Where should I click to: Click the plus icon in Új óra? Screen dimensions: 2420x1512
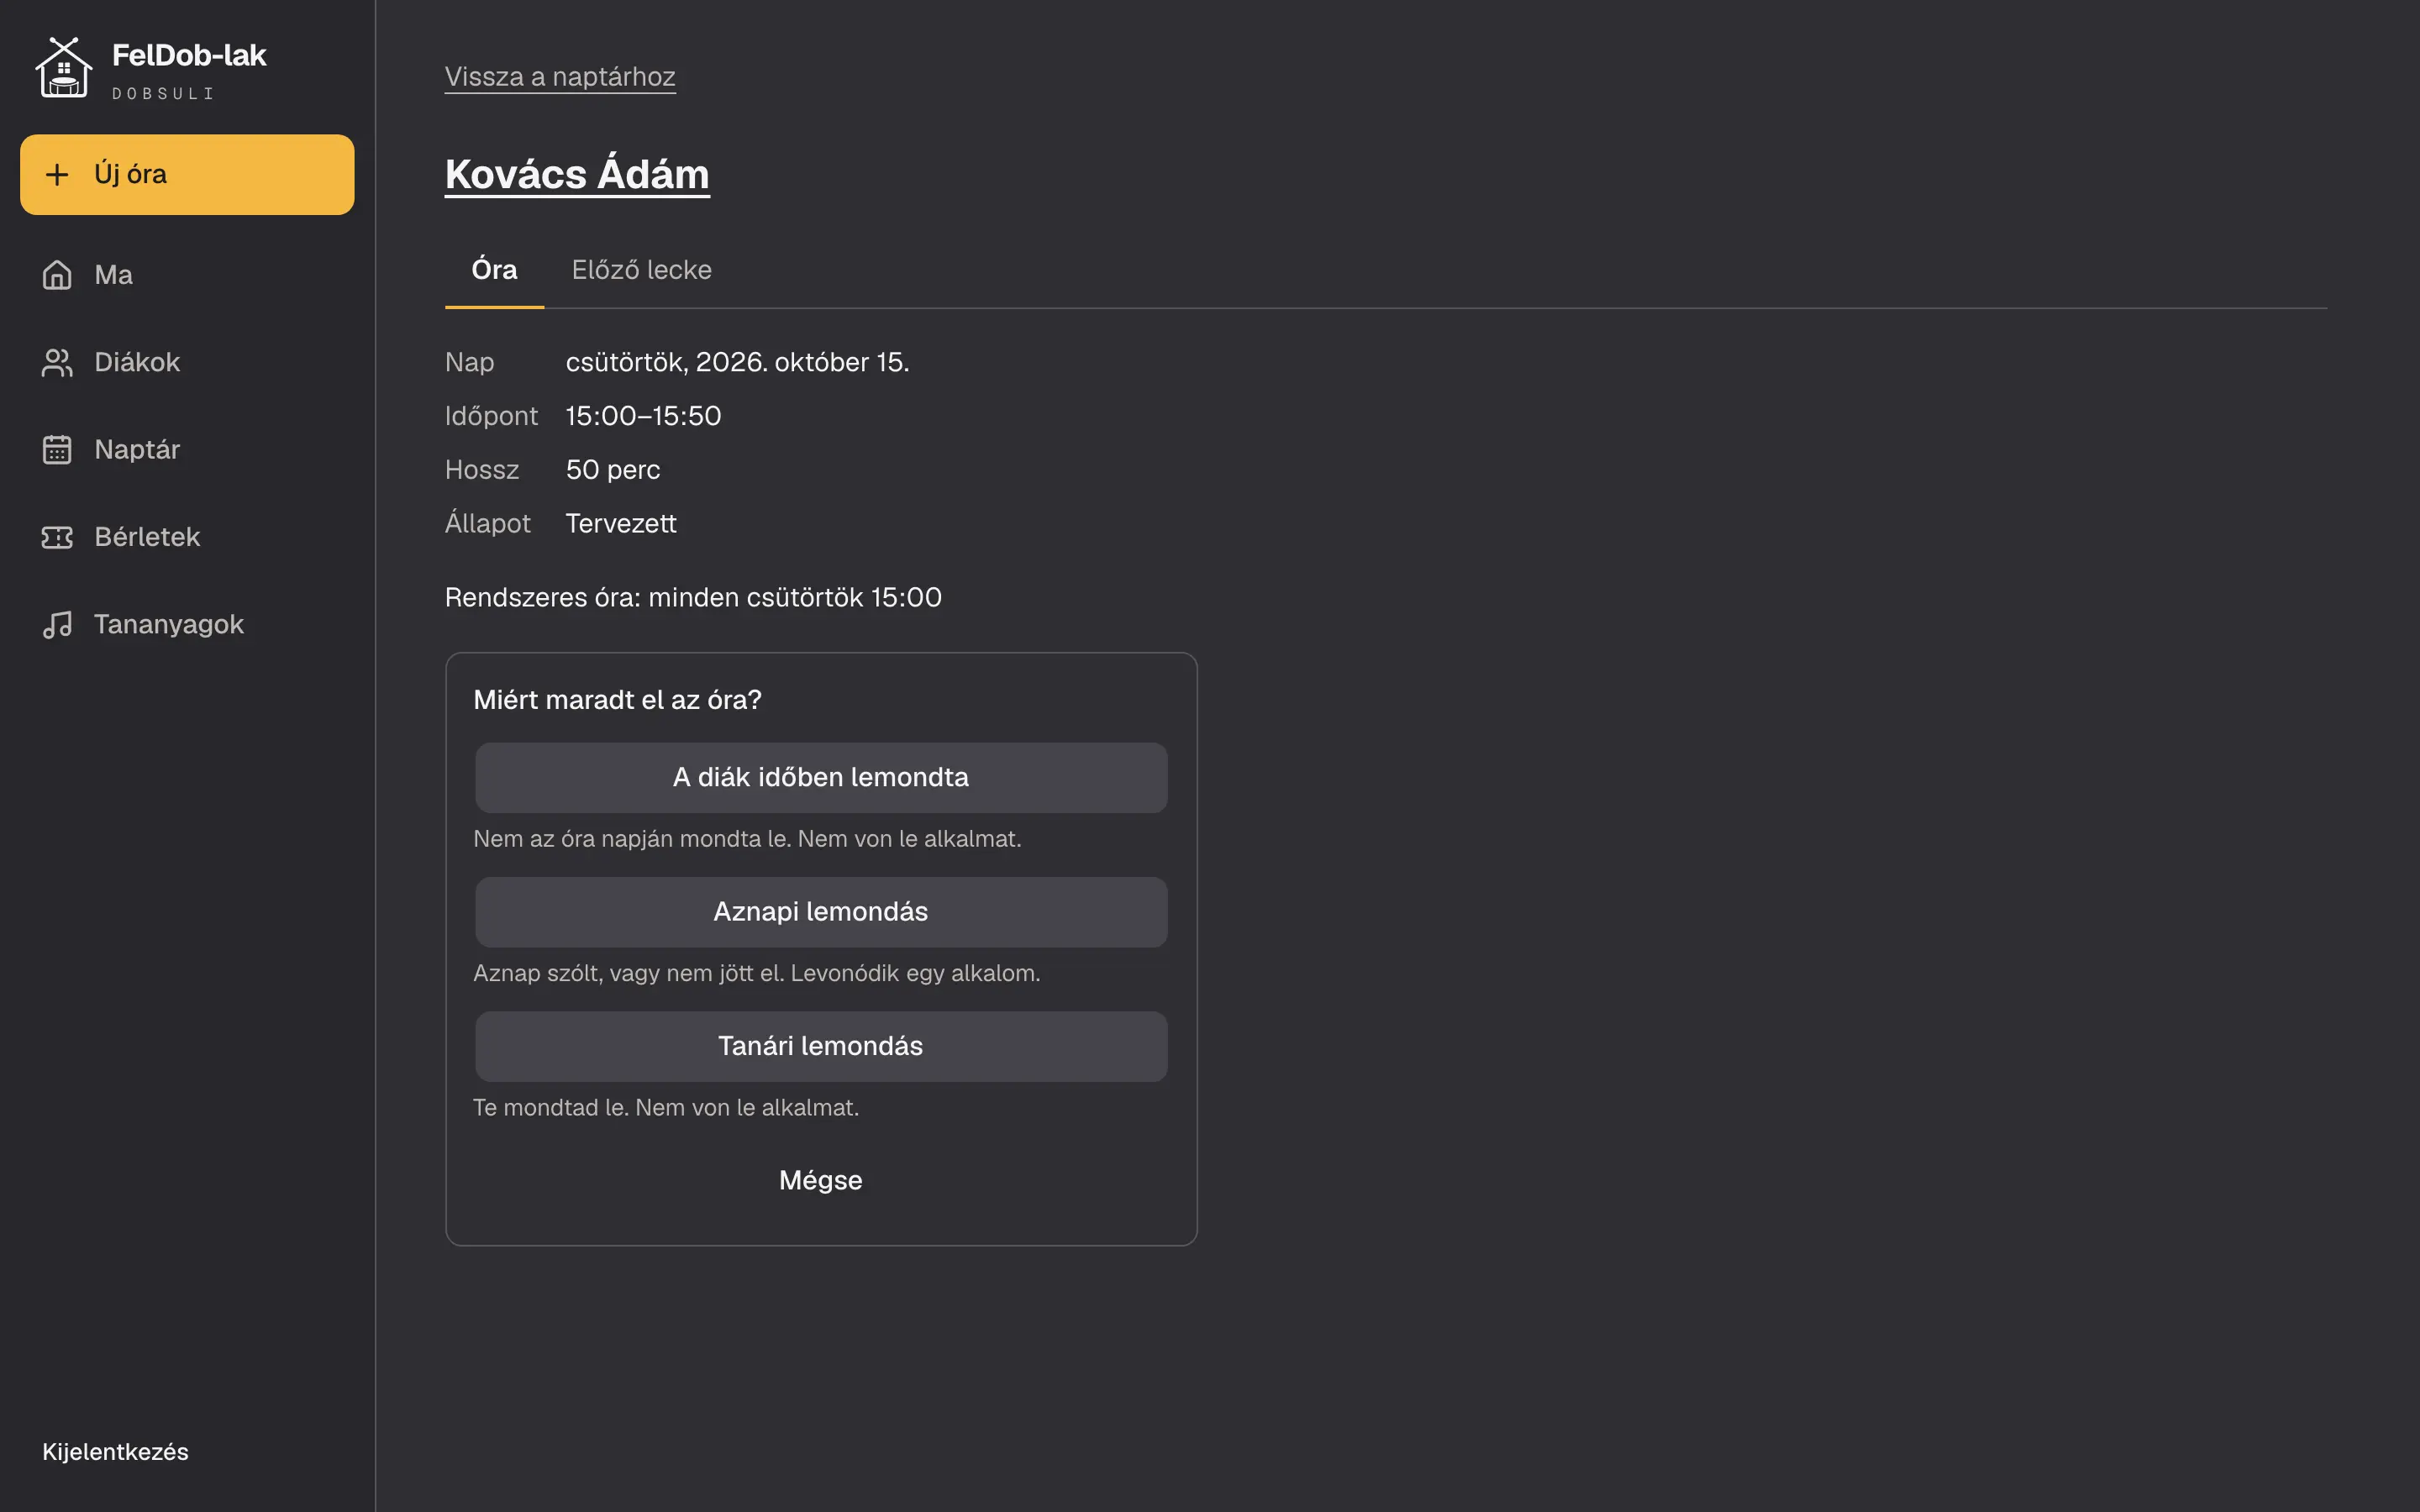pos(57,174)
